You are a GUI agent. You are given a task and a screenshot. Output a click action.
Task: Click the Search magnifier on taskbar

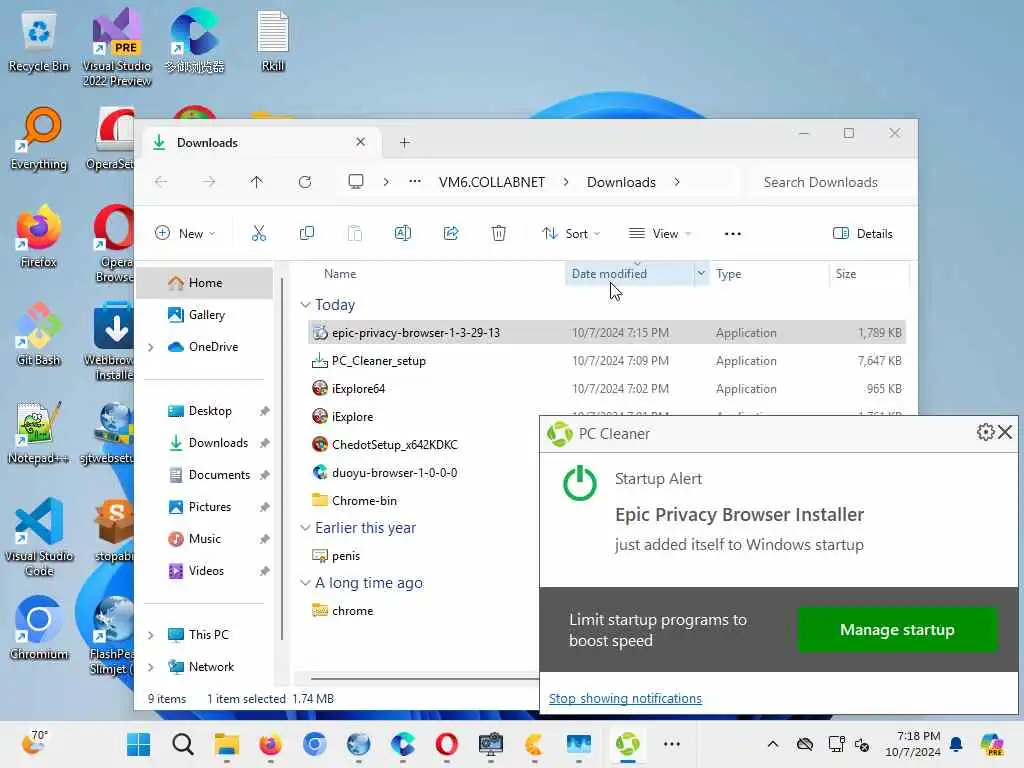click(x=183, y=744)
